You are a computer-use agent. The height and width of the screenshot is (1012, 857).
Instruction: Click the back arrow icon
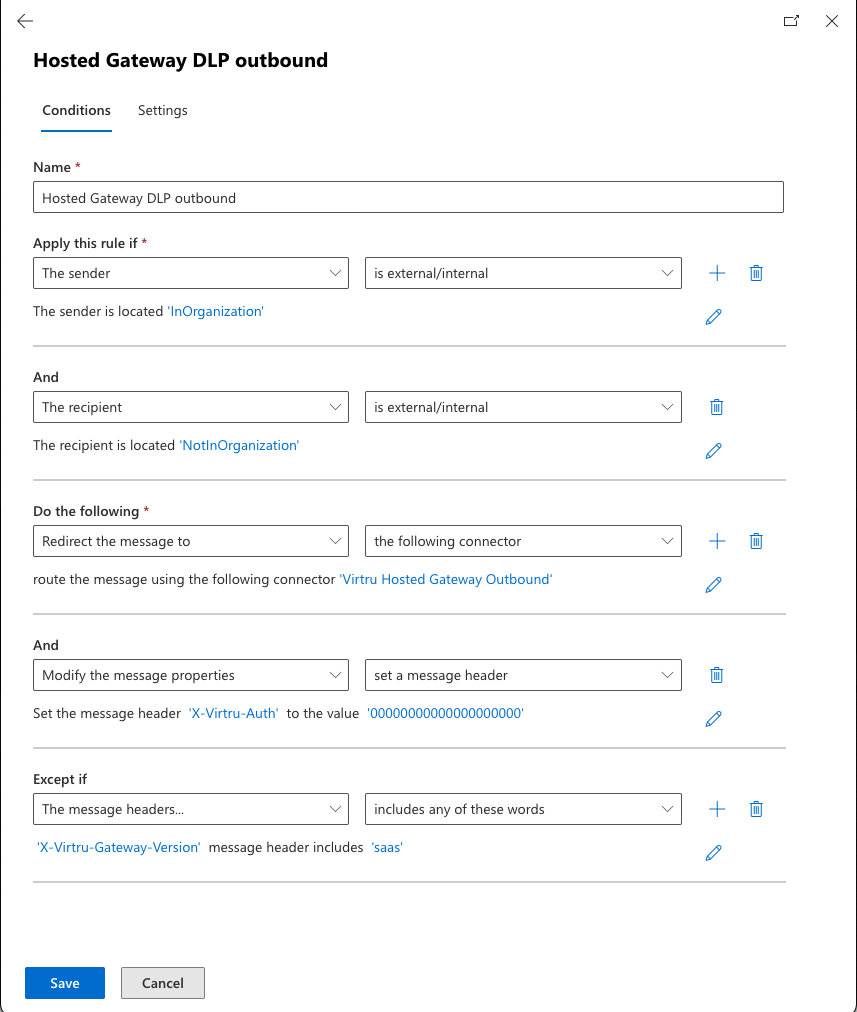coord(25,21)
